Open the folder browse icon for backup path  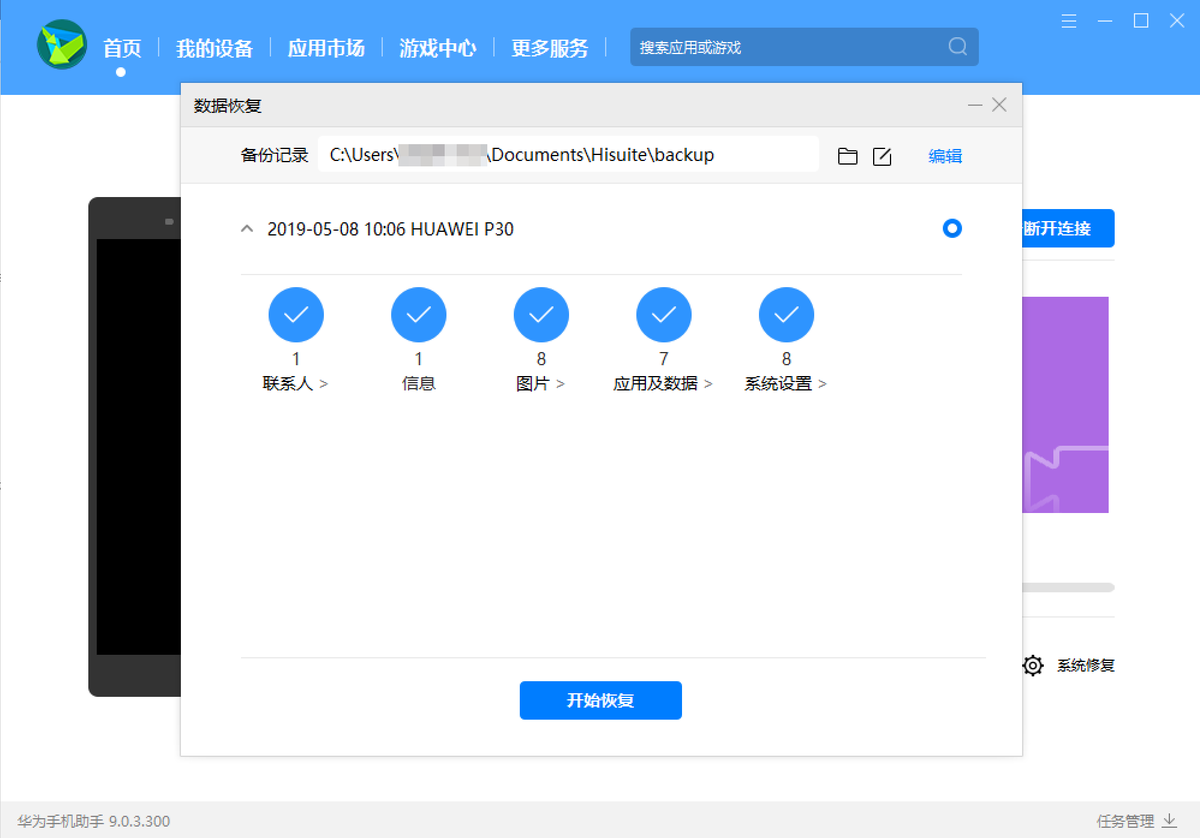[847, 156]
